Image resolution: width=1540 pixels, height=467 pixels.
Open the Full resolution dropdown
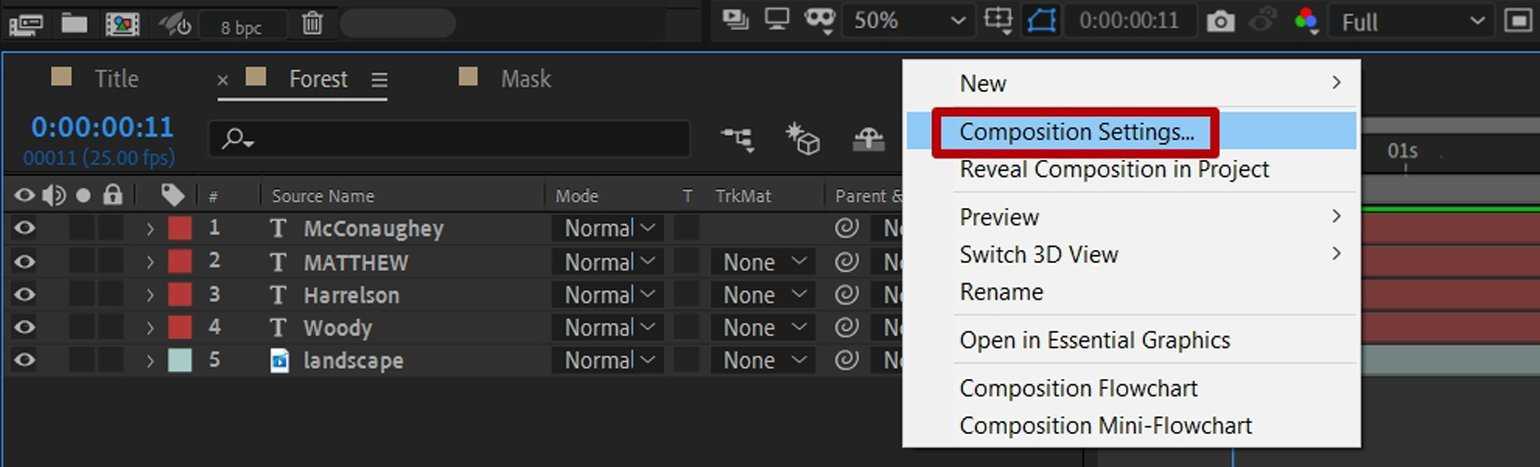coord(1410,21)
